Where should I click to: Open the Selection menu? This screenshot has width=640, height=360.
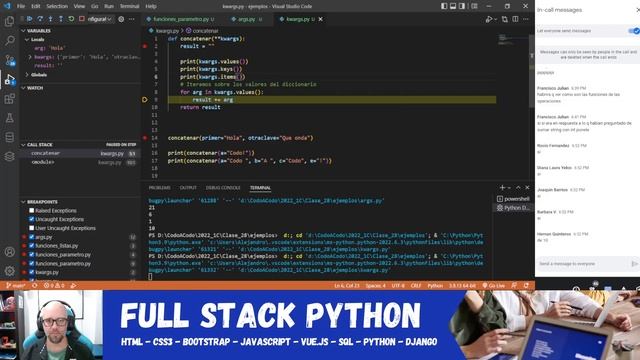pyautogui.click(x=57, y=6)
